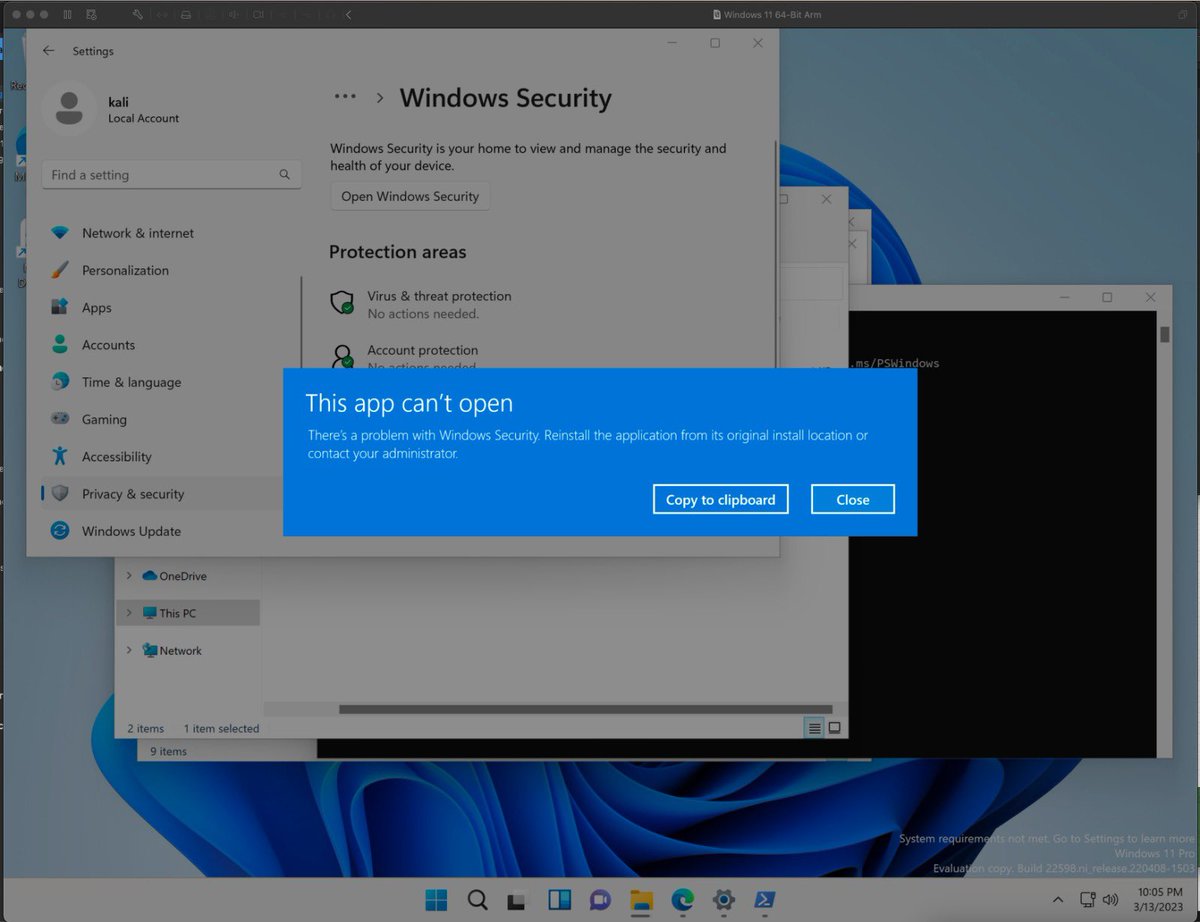Click Open Windows Security button
The image size is (1200, 922).
pyautogui.click(x=410, y=196)
